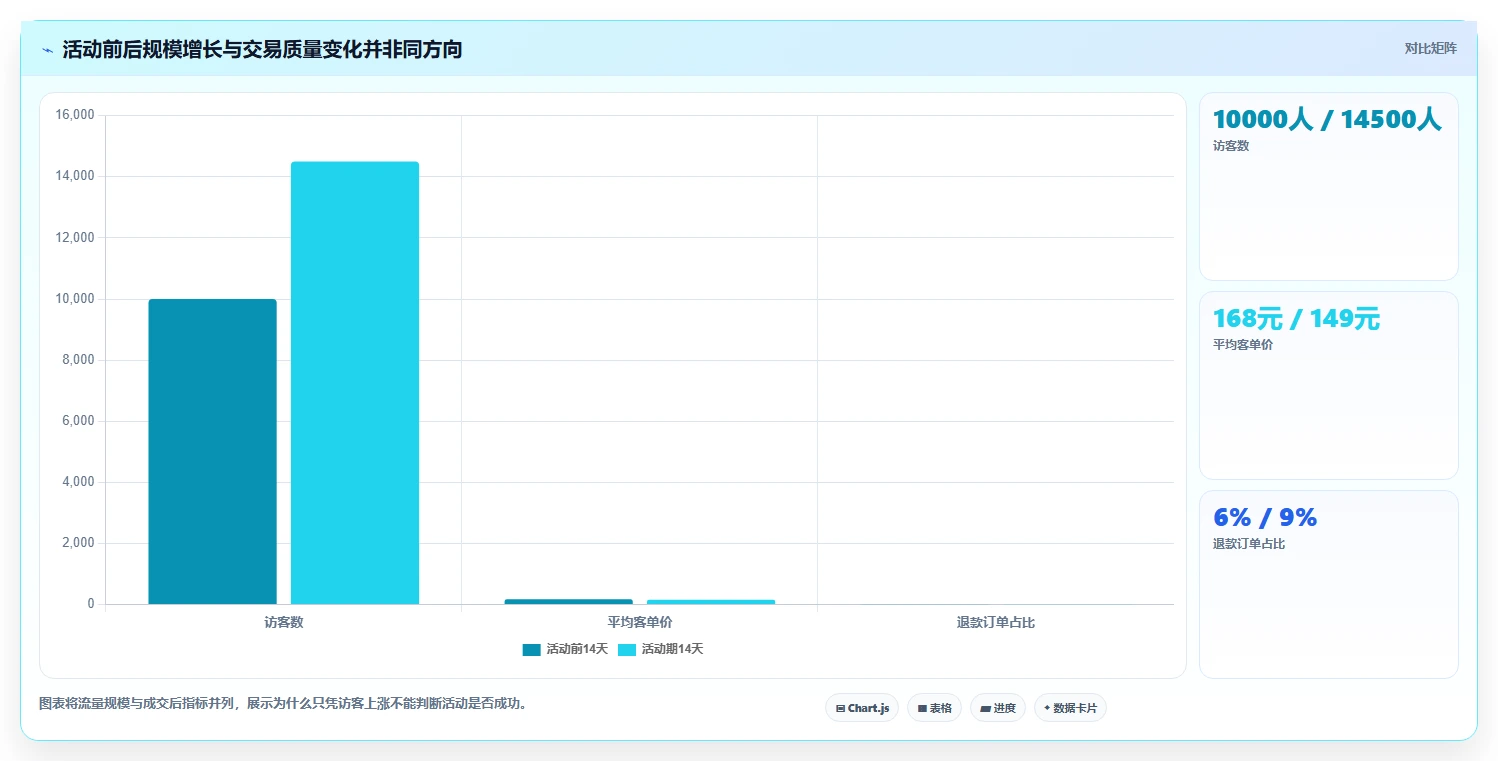
Task: Click the 6,000 y-axis tick label
Action: pyautogui.click(x=77, y=421)
